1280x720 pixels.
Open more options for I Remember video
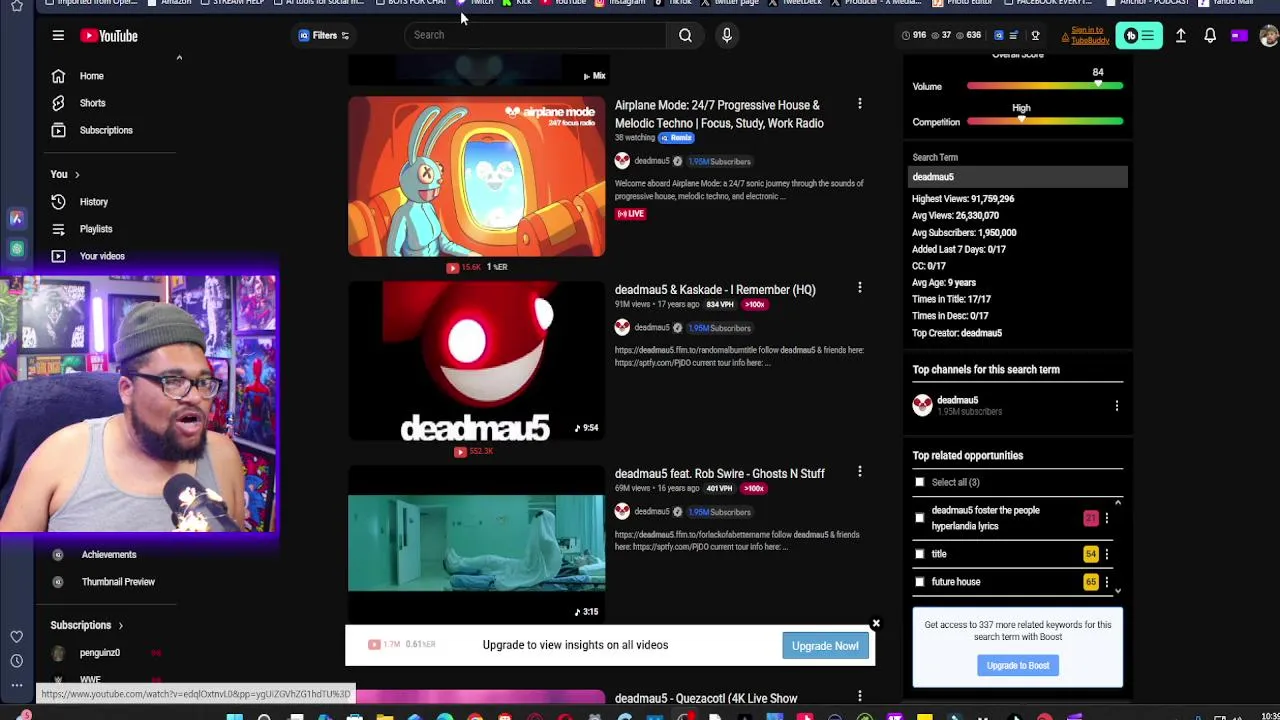point(859,288)
